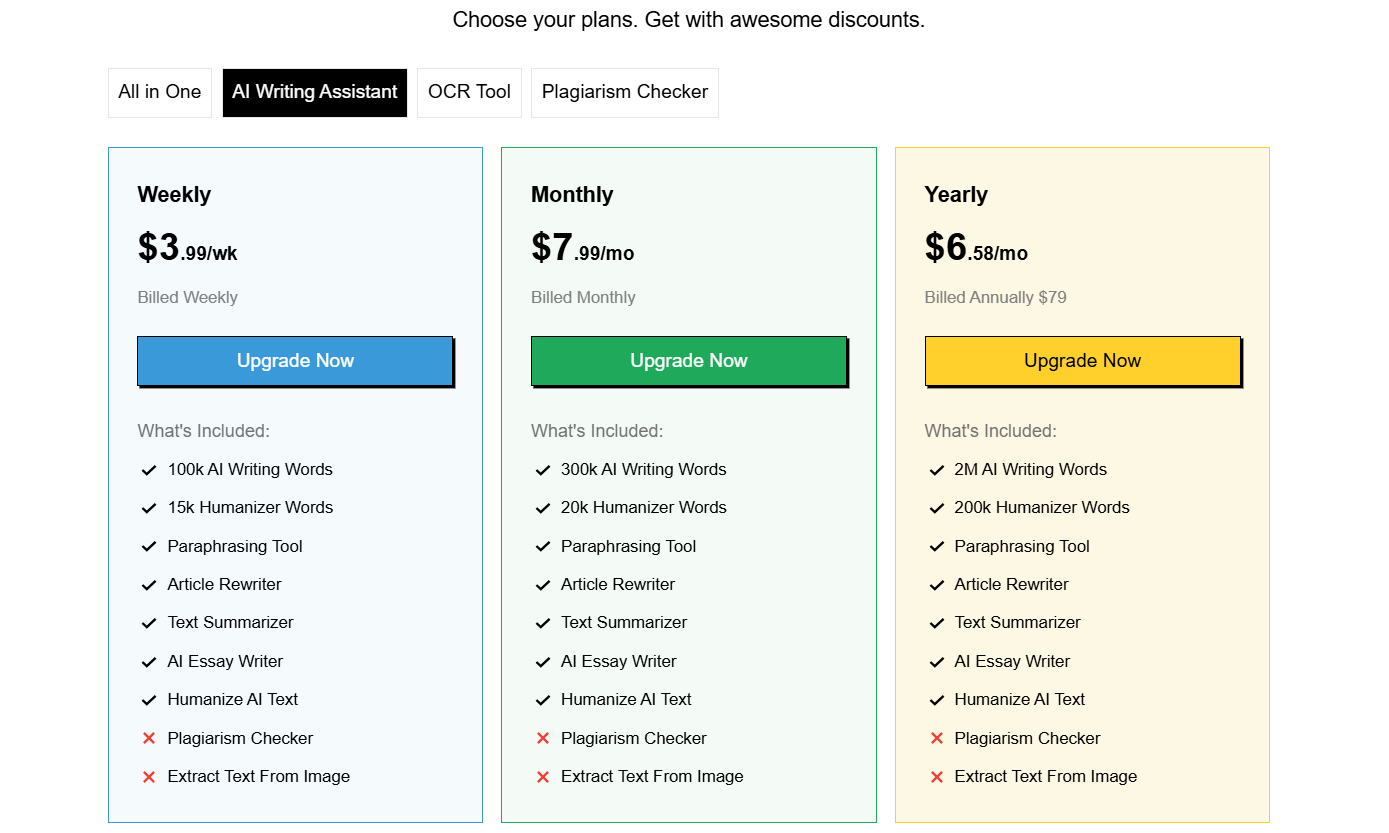Click checkmark beside Monthly Article Rewriter
Screen dimensions: 1389x833
pyautogui.click(x=543, y=585)
